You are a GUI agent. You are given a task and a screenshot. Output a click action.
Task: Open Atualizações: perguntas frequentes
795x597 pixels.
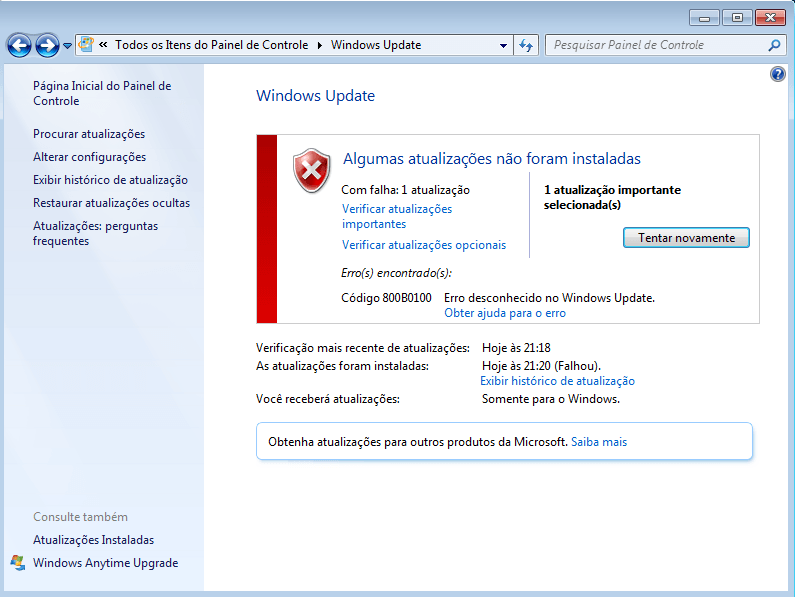(x=95, y=233)
